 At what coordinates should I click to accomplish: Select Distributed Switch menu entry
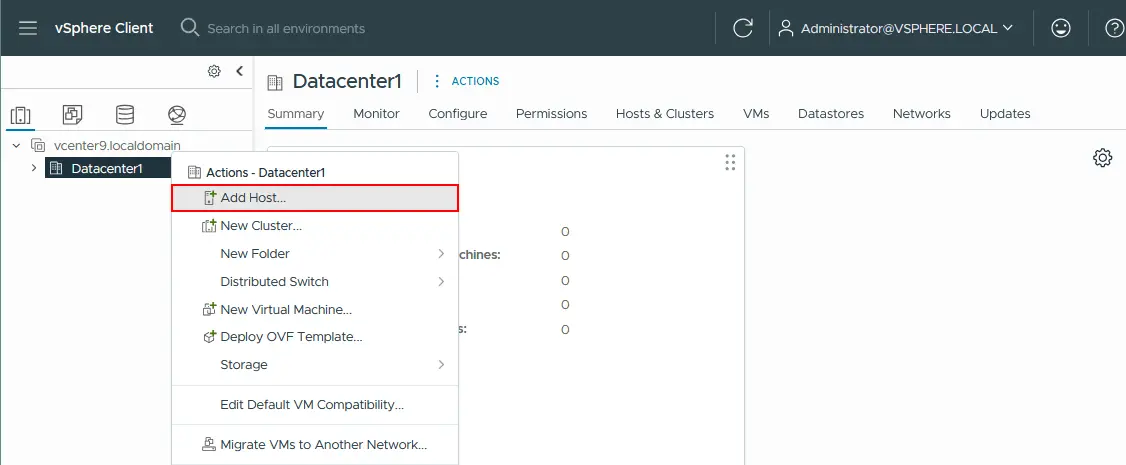(315, 281)
